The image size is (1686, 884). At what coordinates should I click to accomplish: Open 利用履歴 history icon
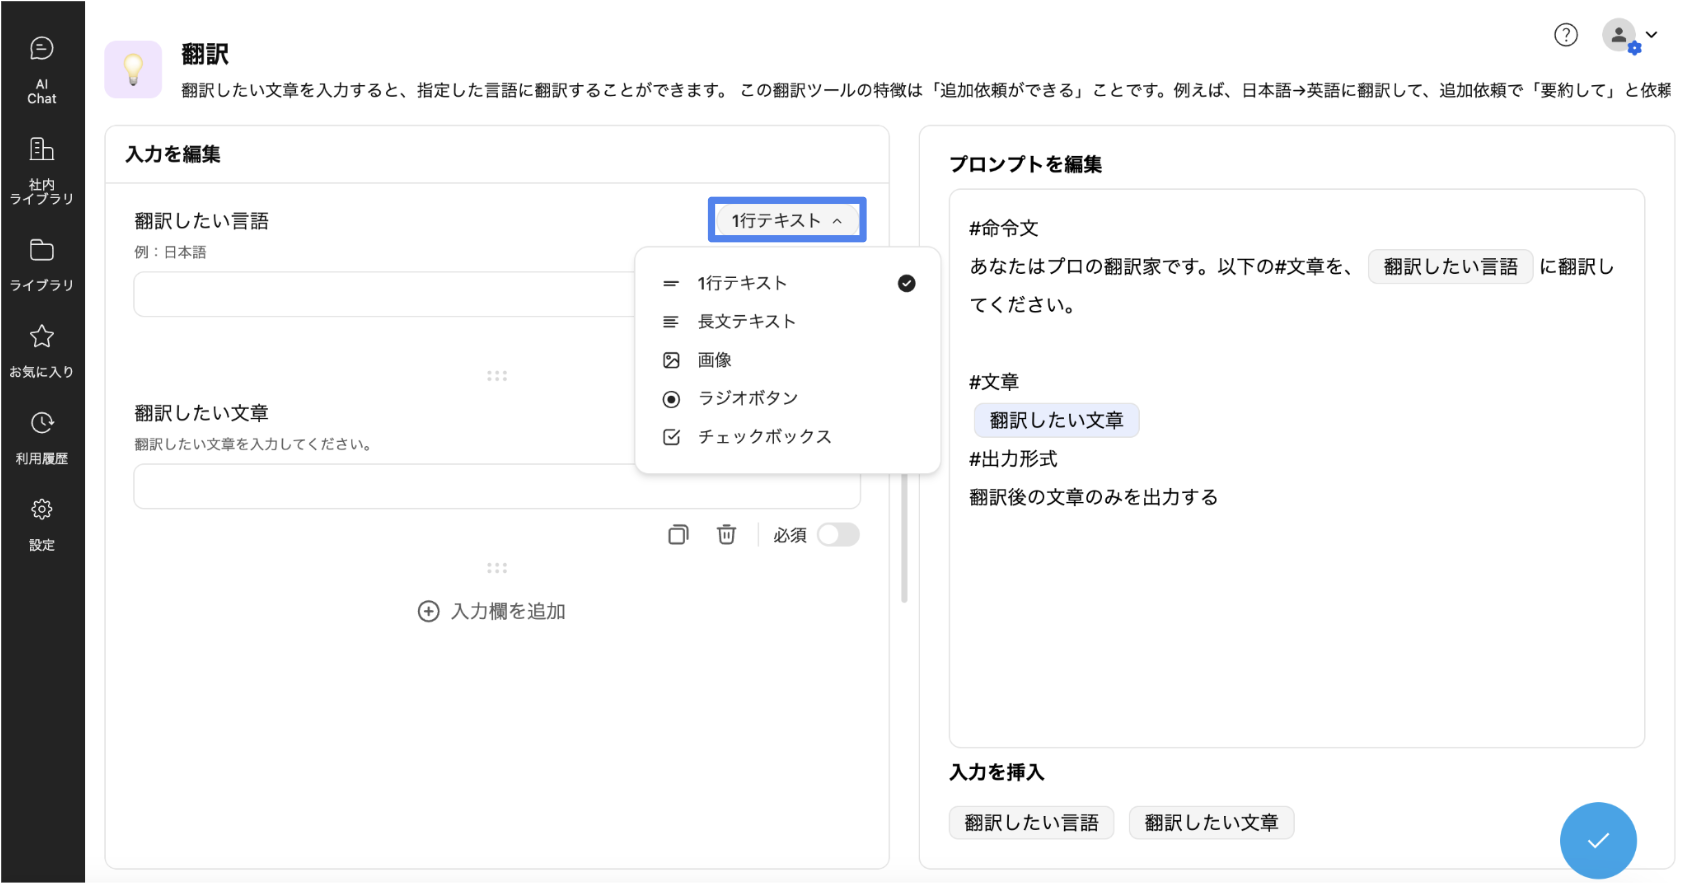tap(42, 437)
